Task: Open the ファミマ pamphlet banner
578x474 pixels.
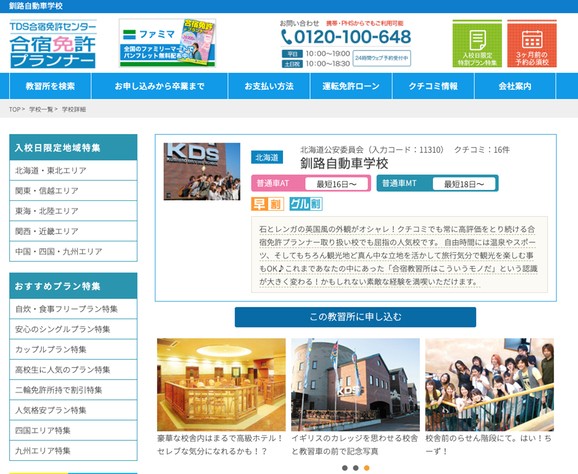Action: click(167, 43)
